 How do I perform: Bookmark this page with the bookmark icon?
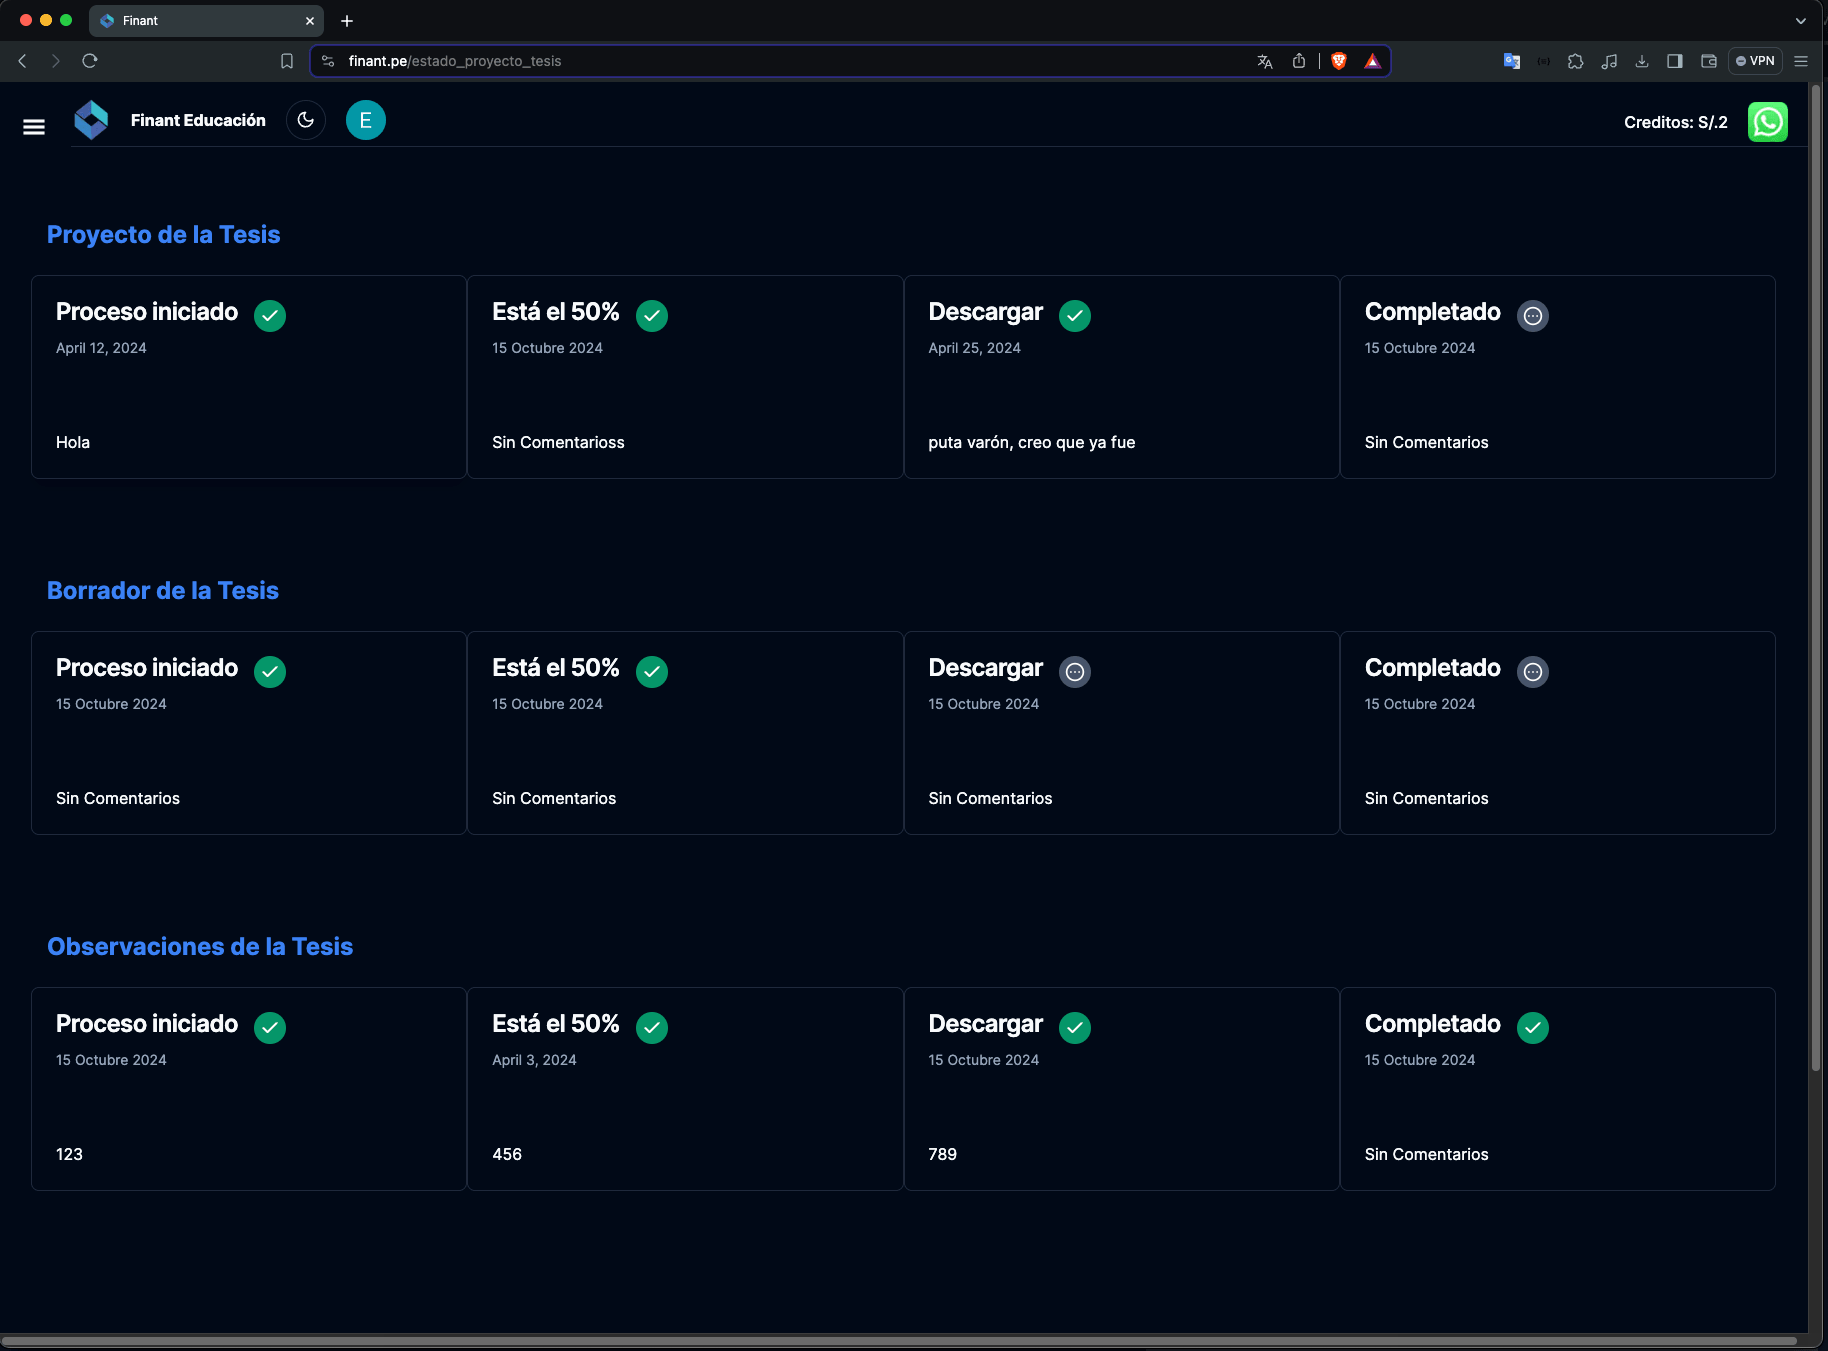(287, 61)
